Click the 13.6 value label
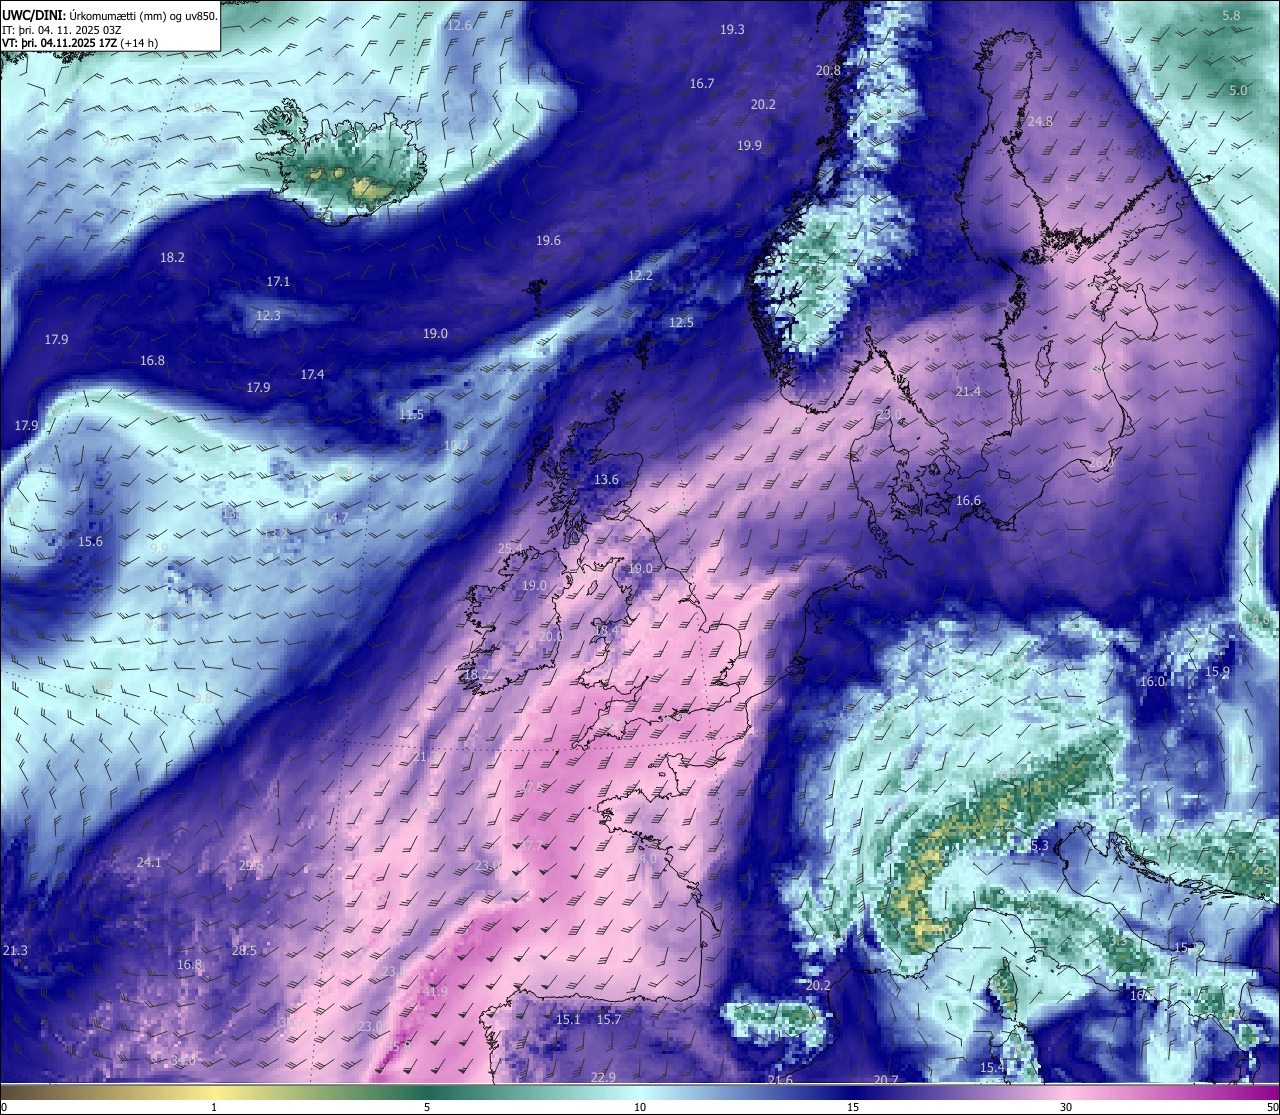 pyautogui.click(x=606, y=480)
